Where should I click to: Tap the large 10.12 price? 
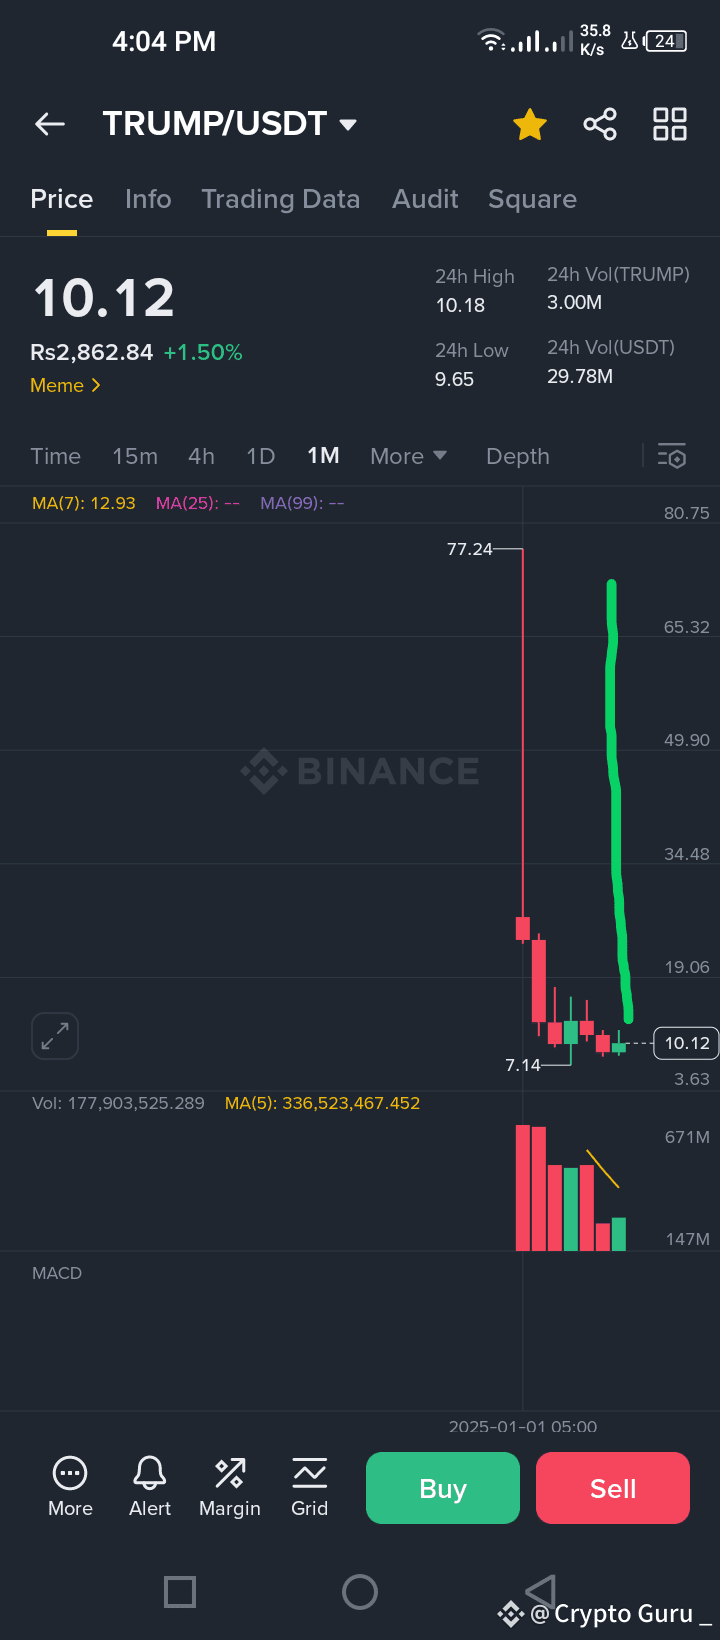point(104,298)
